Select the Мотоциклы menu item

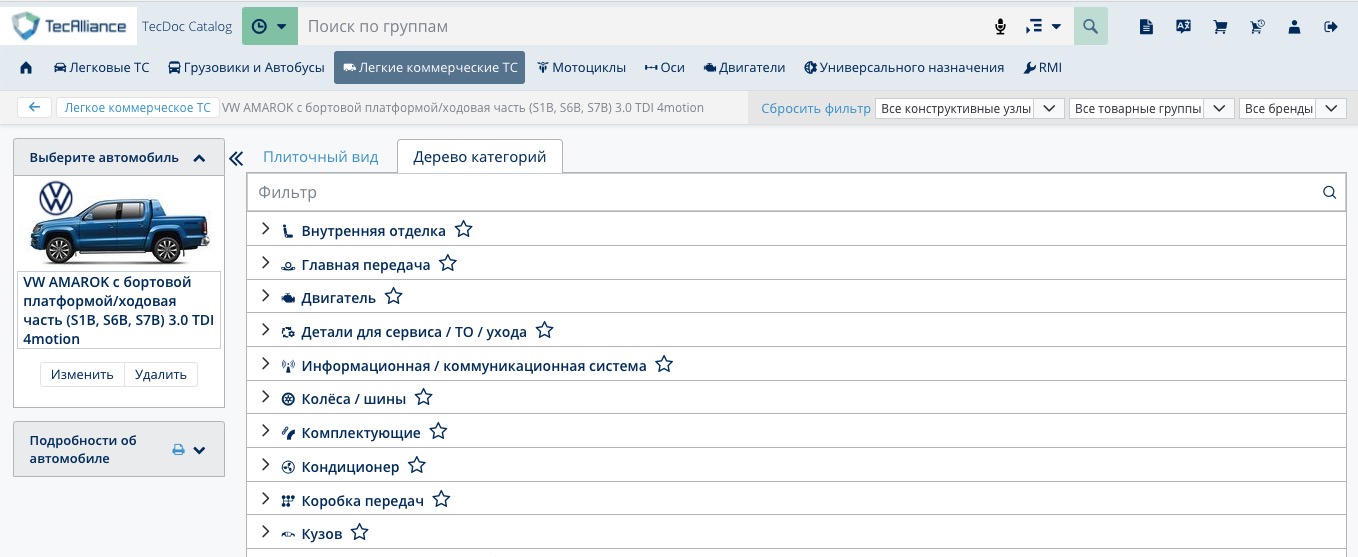pos(581,68)
